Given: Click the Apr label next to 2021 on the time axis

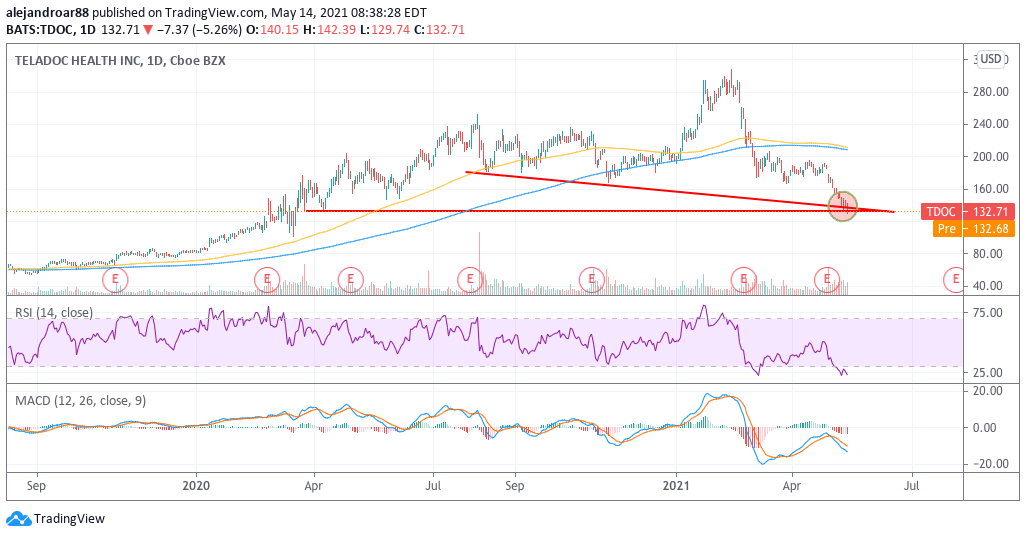Looking at the screenshot, I should [792, 486].
